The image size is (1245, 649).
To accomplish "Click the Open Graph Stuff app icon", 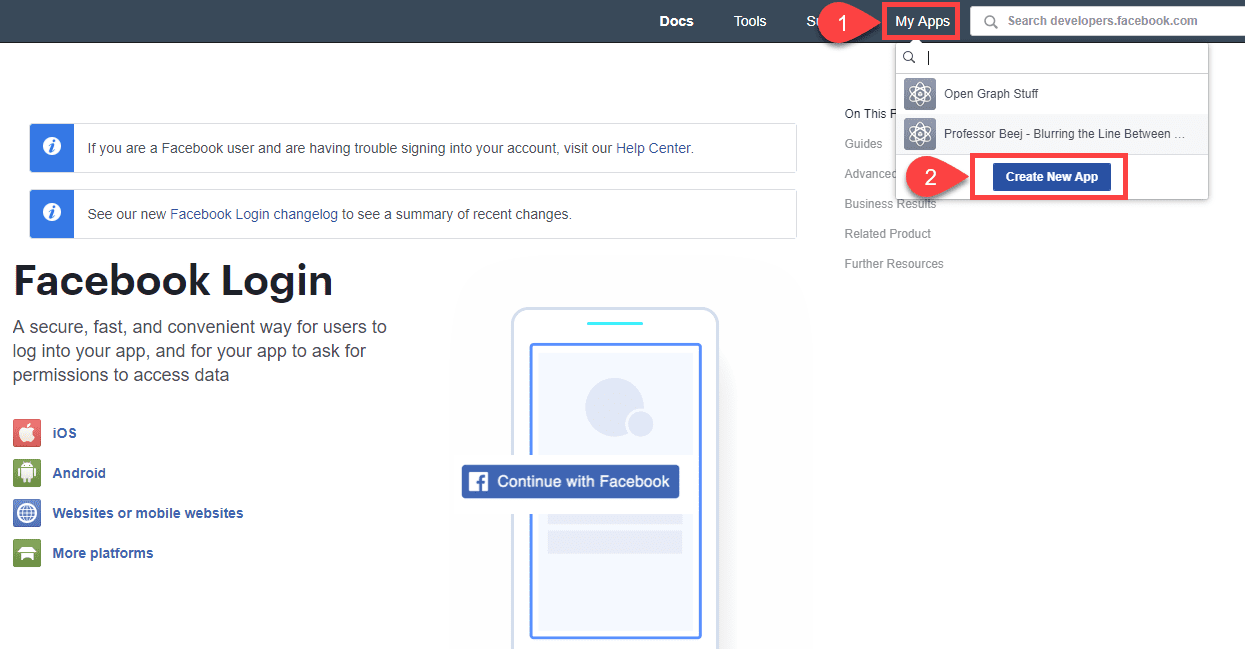I will [x=919, y=93].
